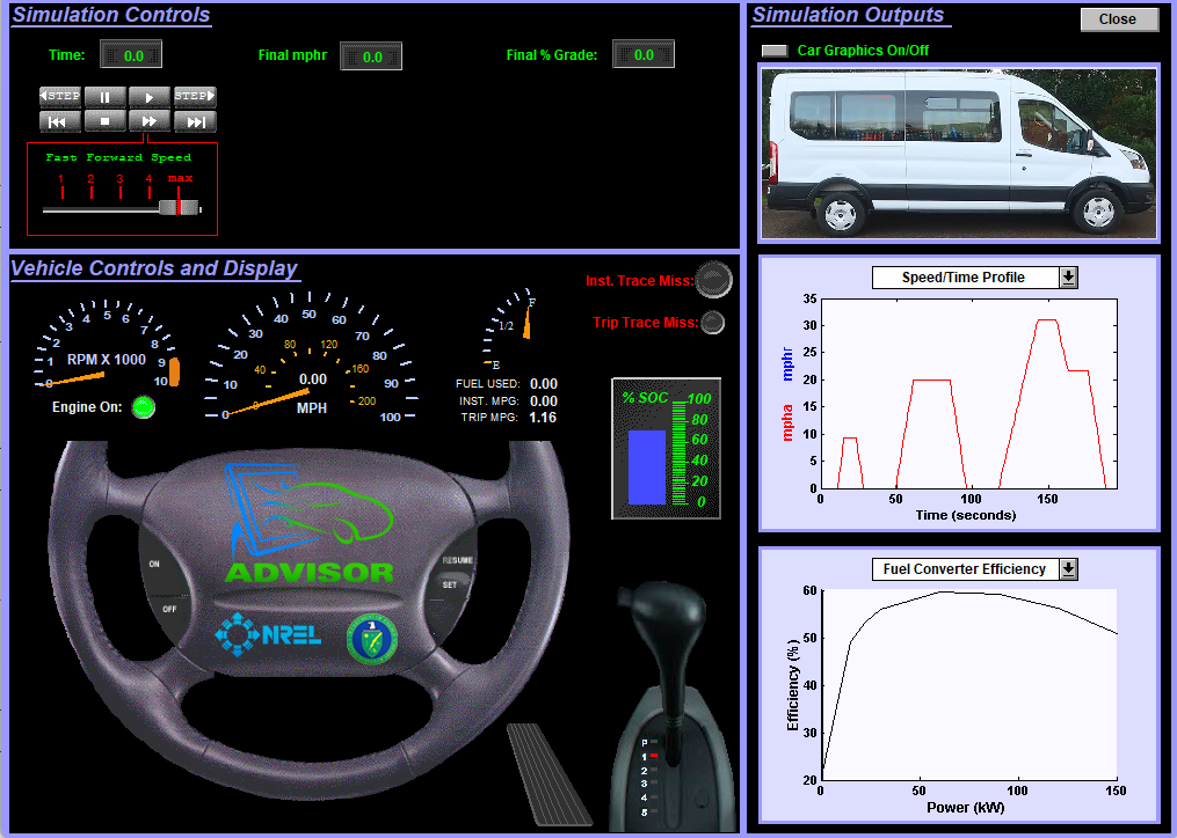Screen dimensions: 1177x838
Task: Click the Final % Grade value field
Action: coord(643,55)
